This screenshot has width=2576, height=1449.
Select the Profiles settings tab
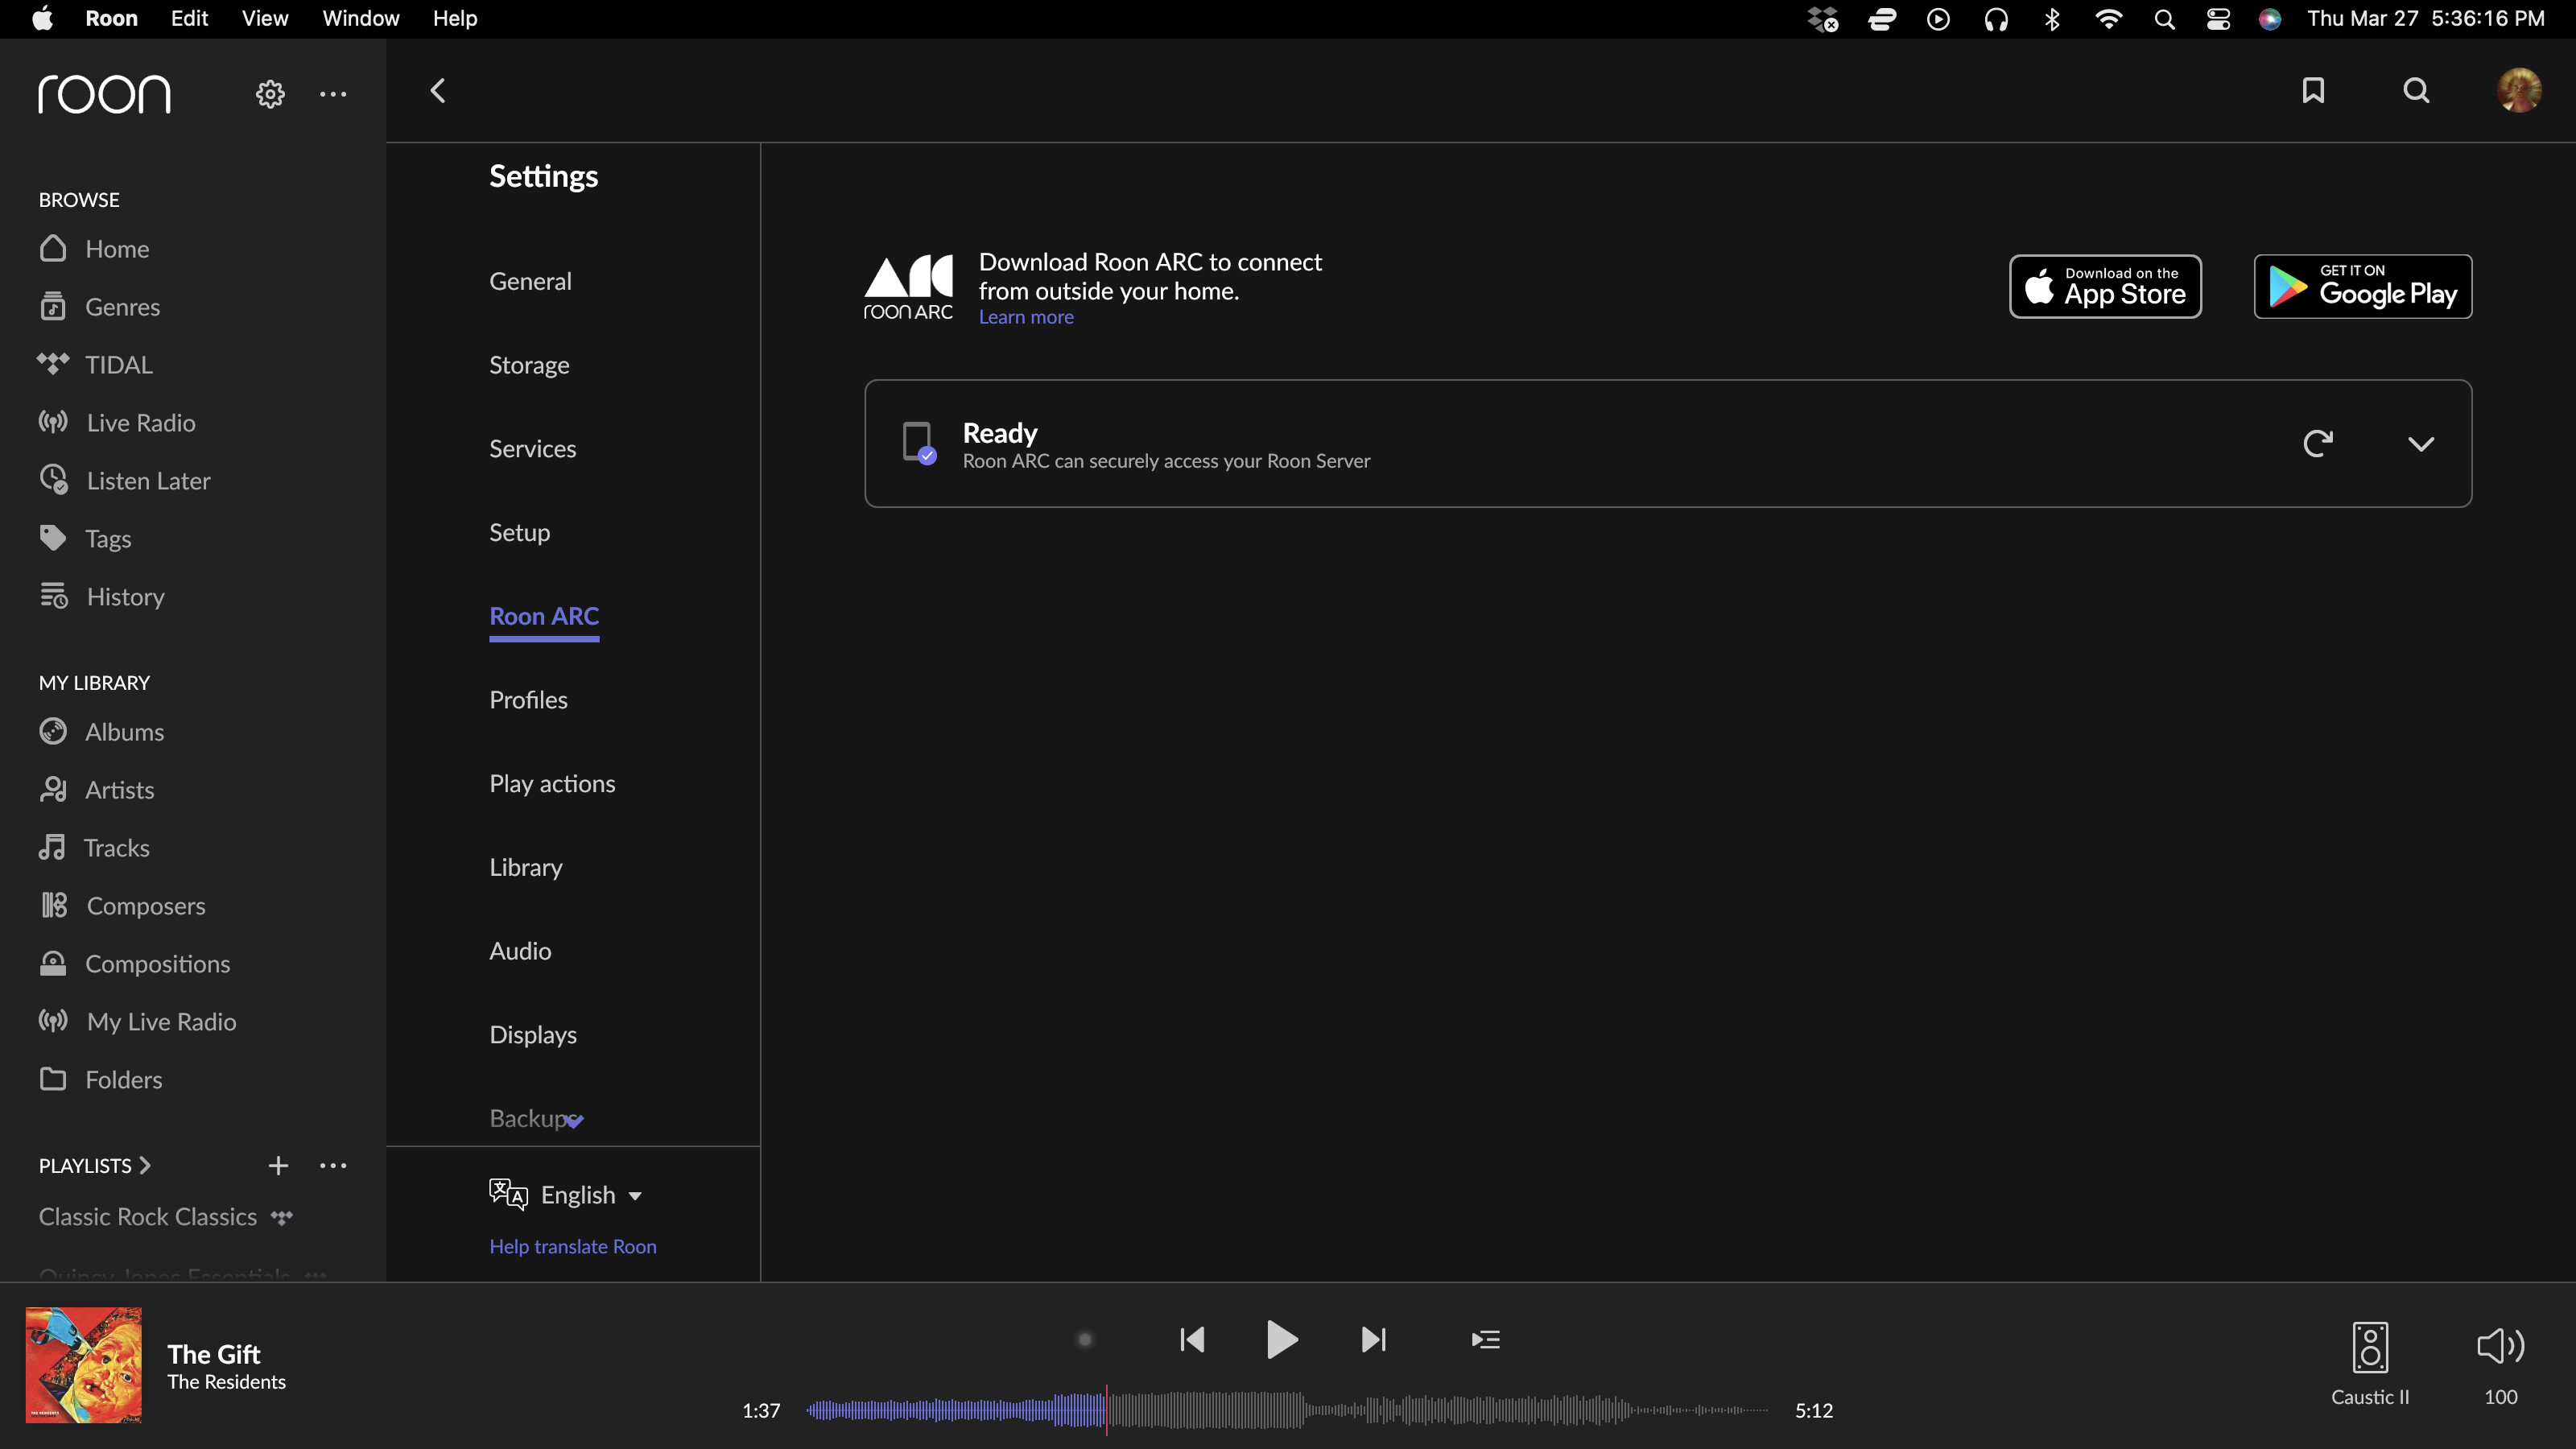528,700
